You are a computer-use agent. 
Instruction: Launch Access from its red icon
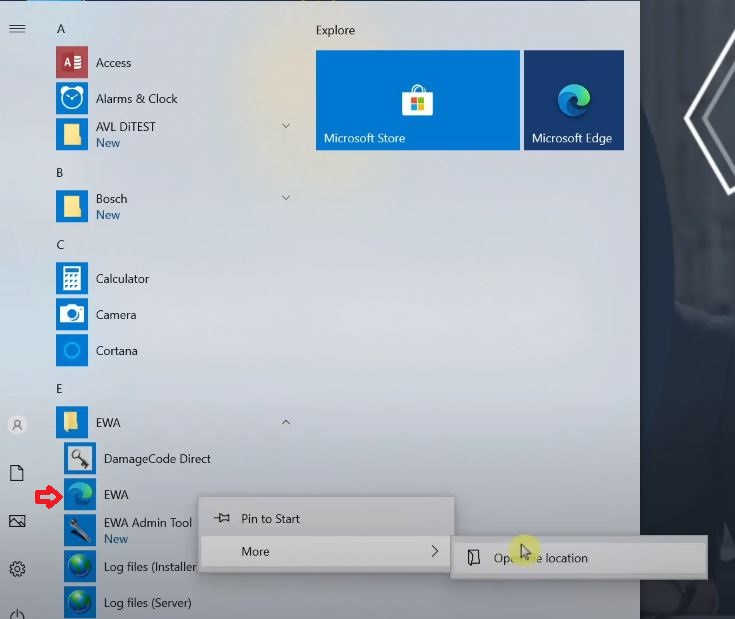(x=72, y=62)
